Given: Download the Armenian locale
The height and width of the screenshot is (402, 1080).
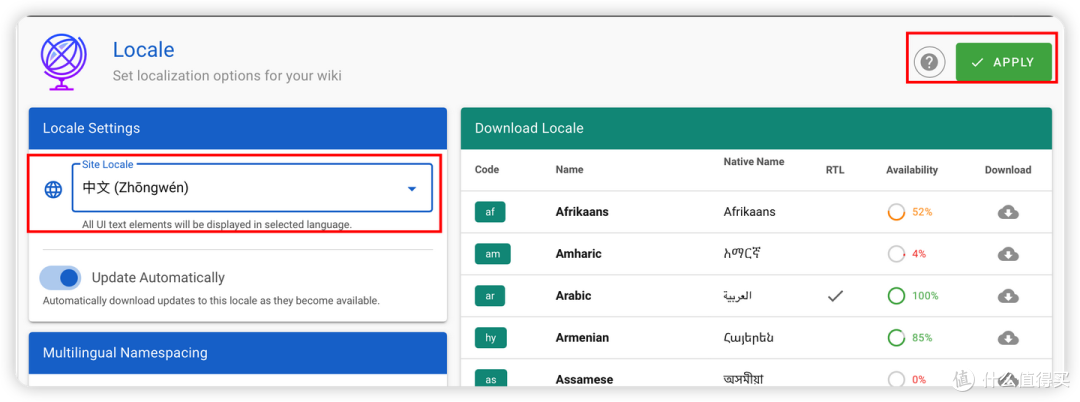Looking at the screenshot, I should point(1008,338).
